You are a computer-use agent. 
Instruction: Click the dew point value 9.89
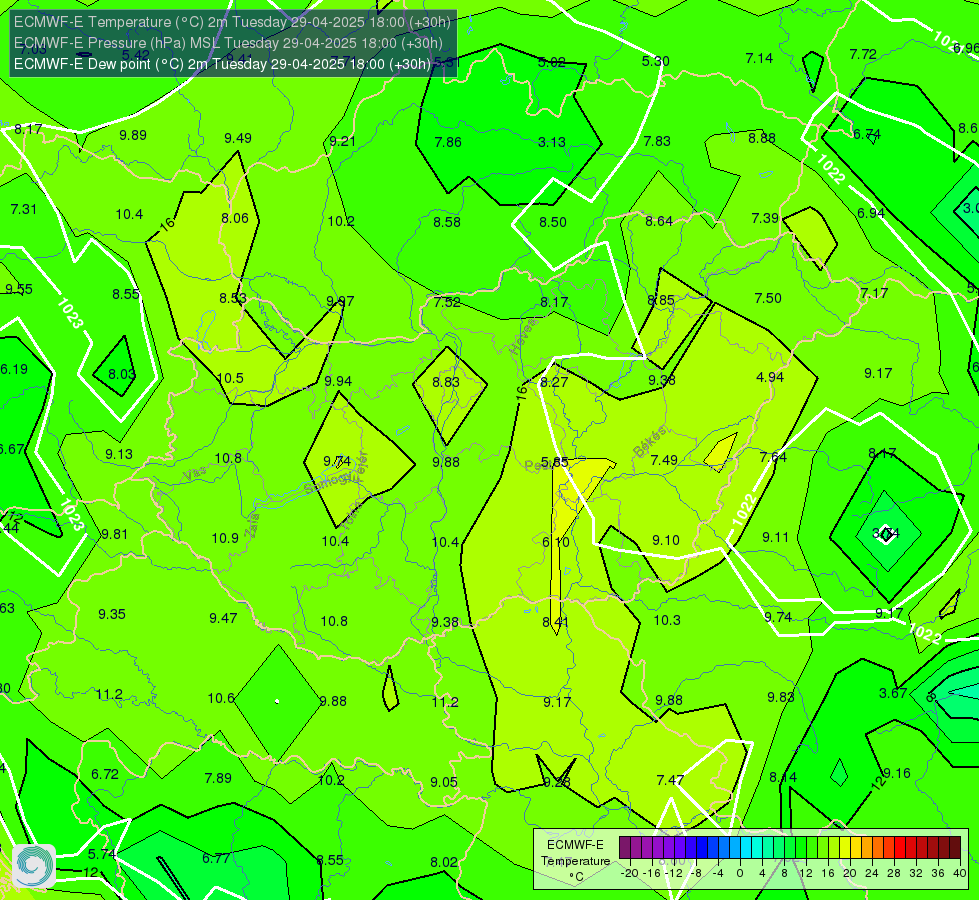(x=133, y=135)
